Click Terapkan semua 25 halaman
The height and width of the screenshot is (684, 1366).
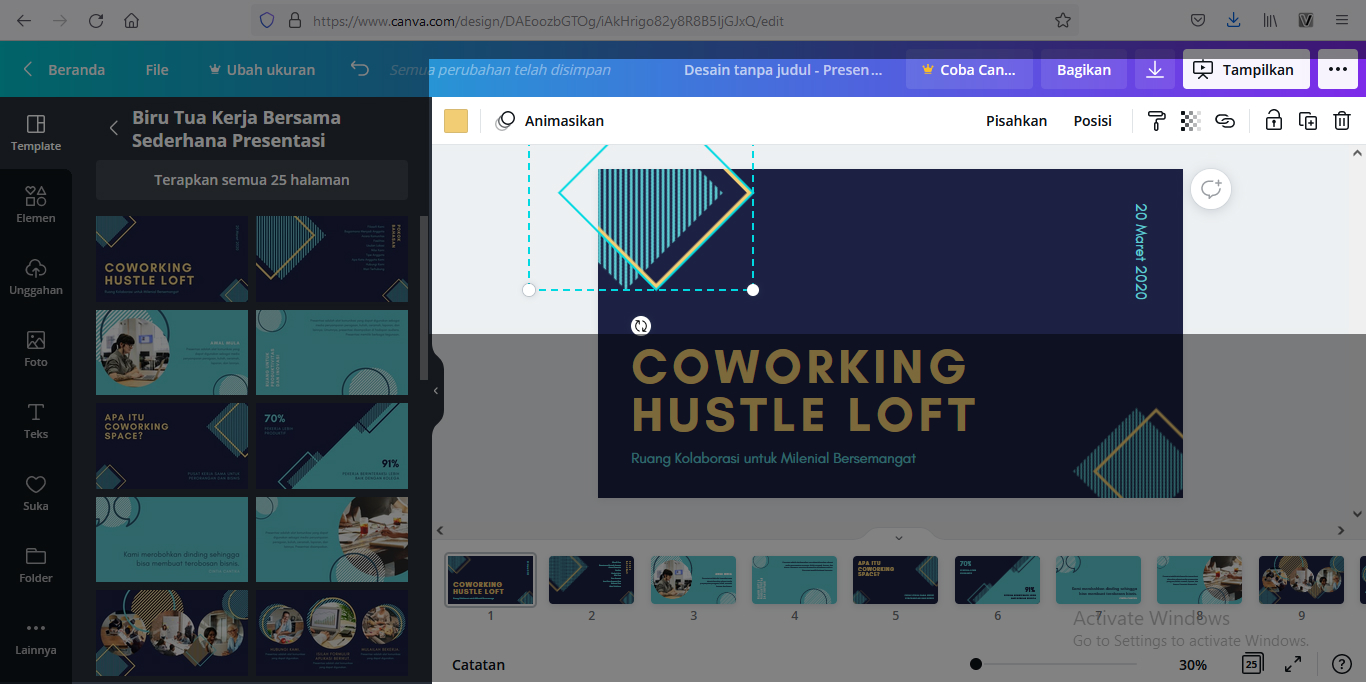251,179
